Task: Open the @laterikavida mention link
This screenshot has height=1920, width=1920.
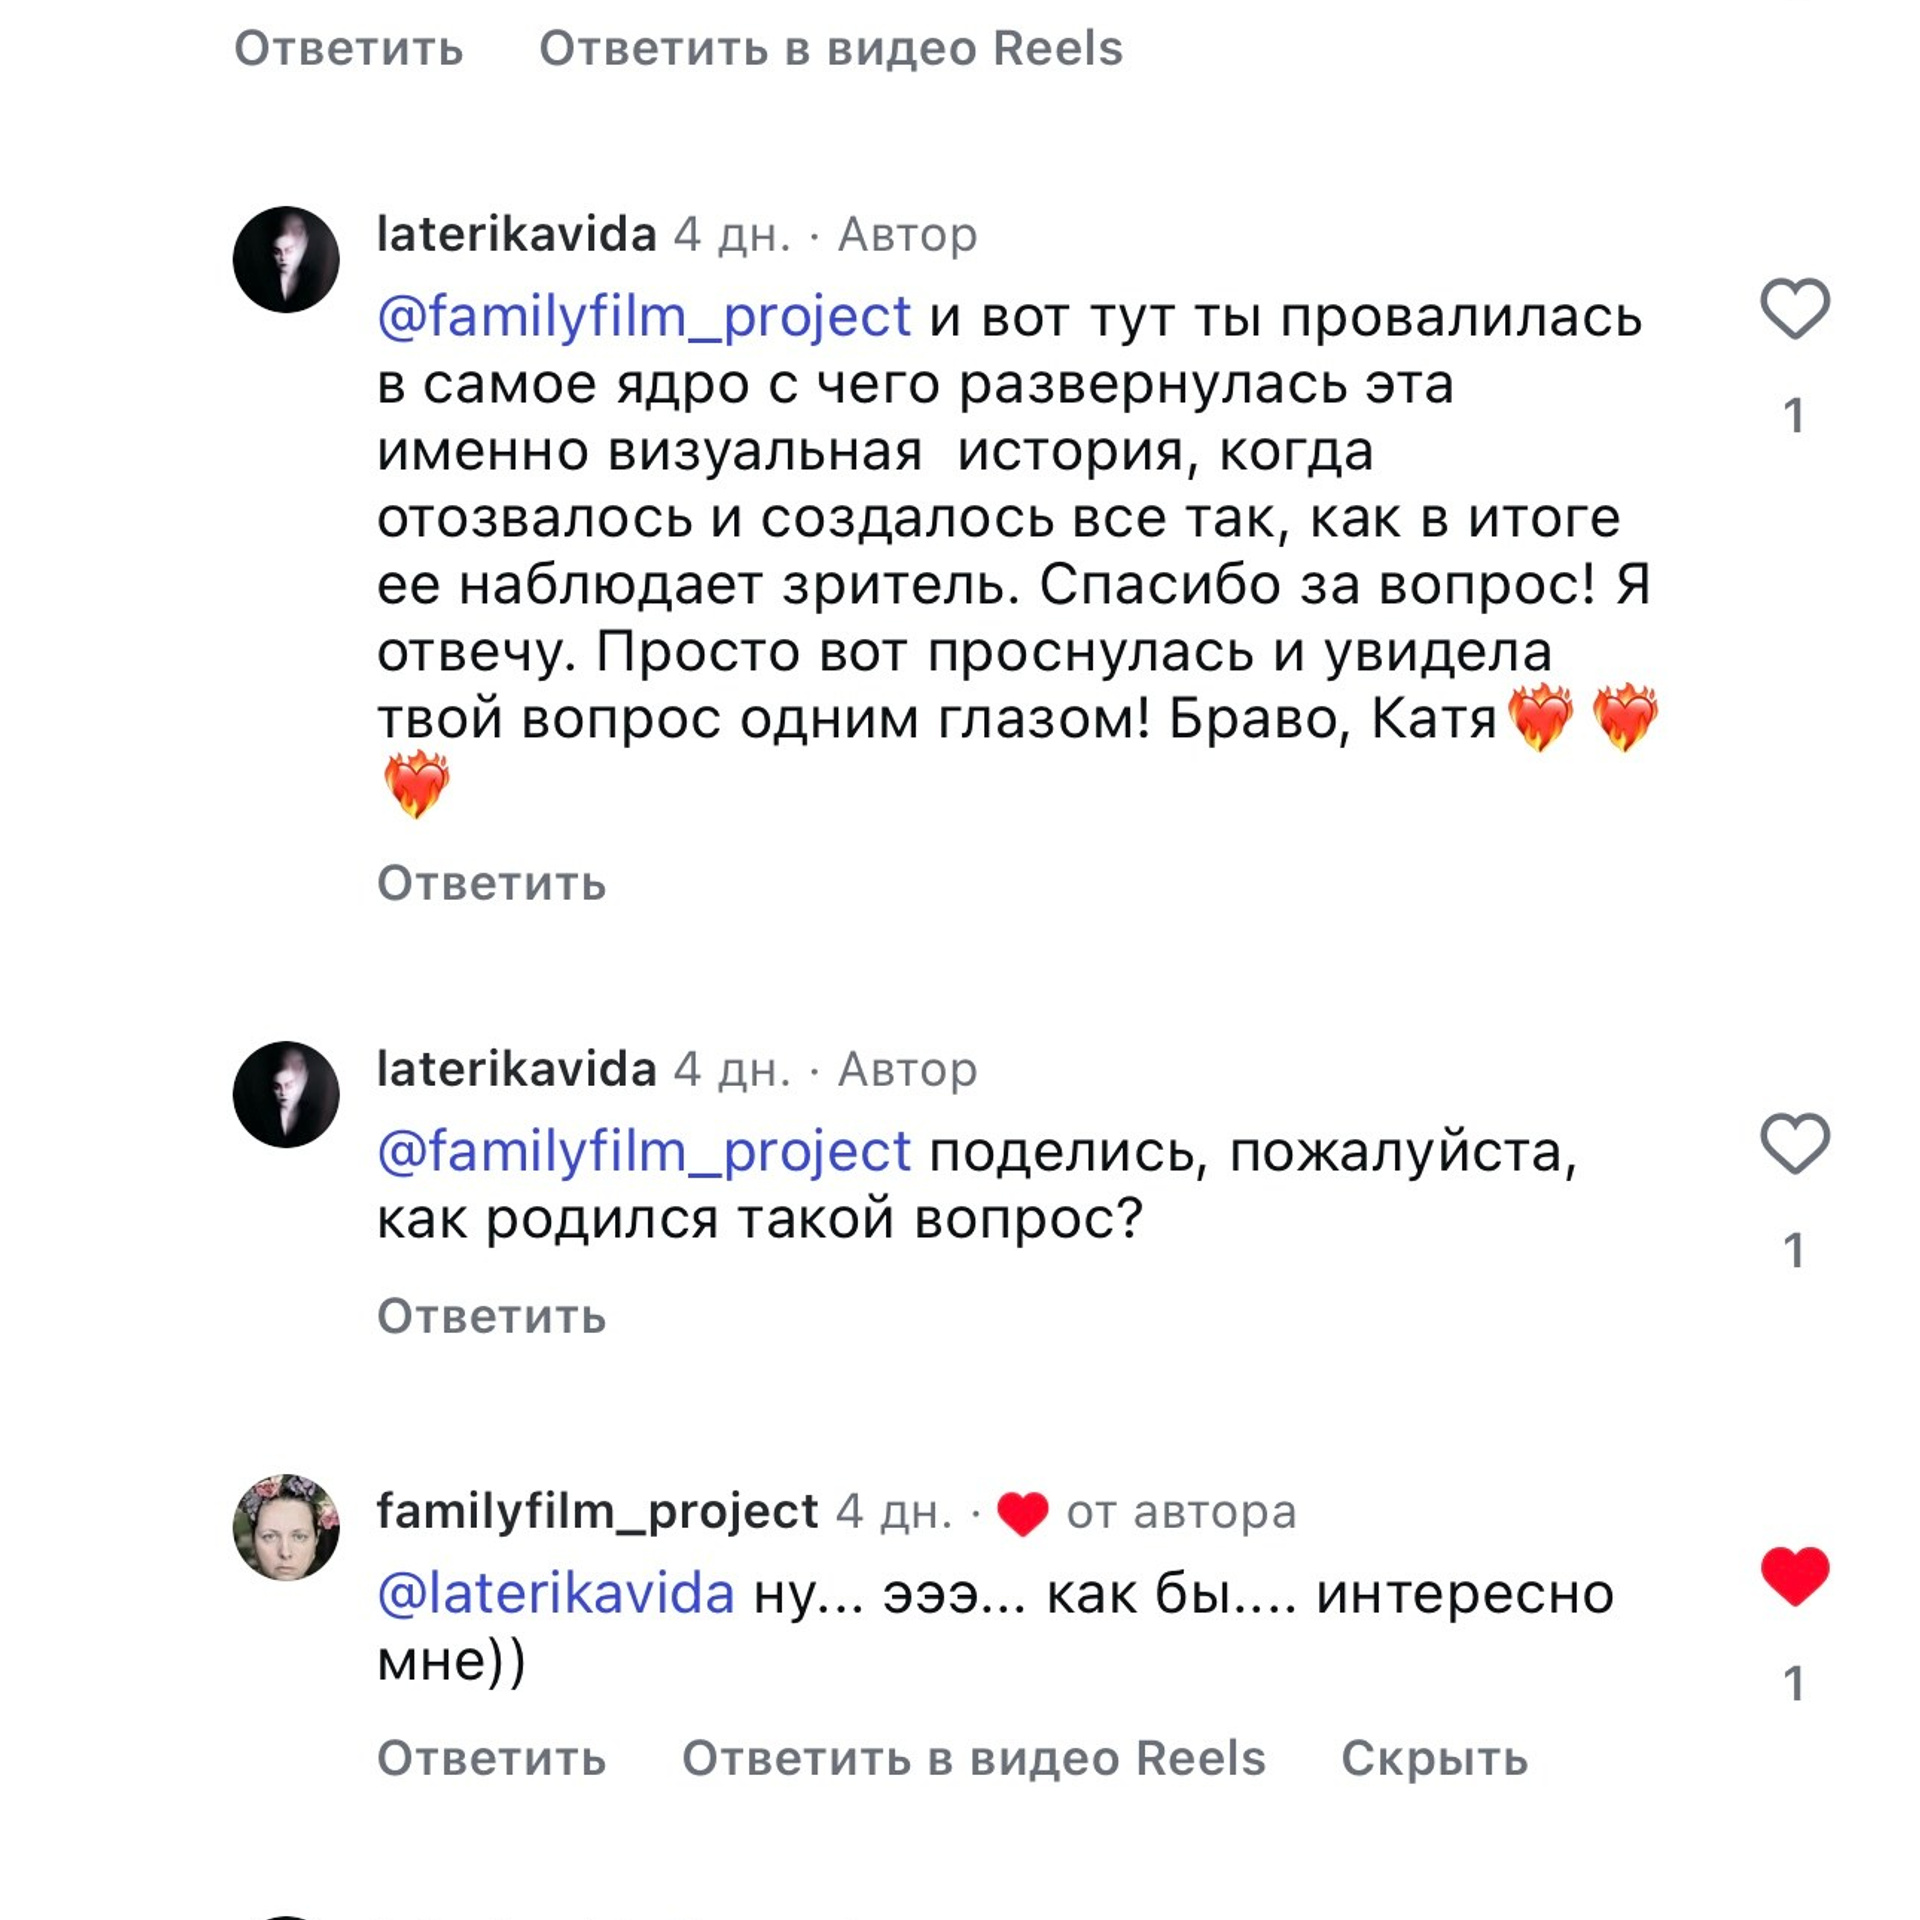Action: pyautogui.click(x=556, y=1593)
